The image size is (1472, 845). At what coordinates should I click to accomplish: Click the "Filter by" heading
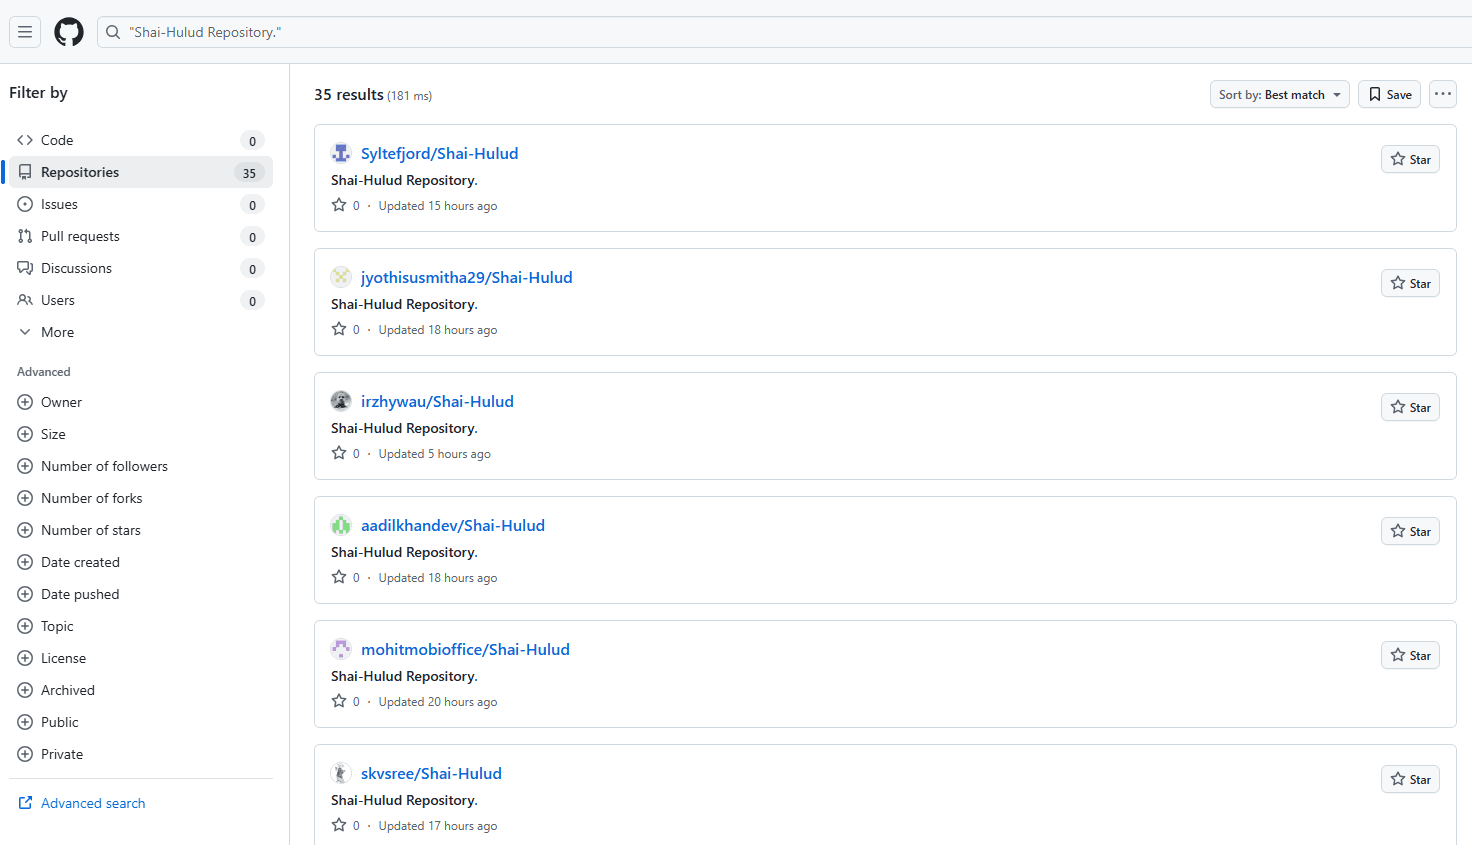38,92
